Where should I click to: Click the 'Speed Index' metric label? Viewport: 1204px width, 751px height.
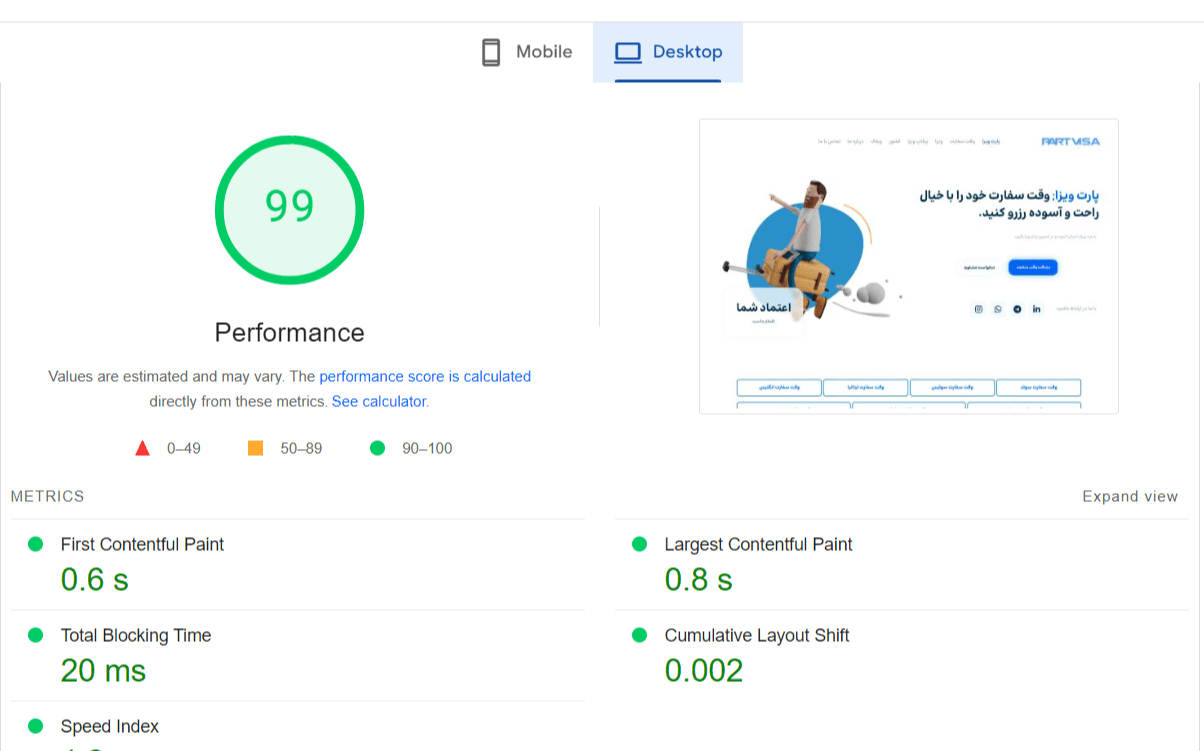tap(110, 727)
